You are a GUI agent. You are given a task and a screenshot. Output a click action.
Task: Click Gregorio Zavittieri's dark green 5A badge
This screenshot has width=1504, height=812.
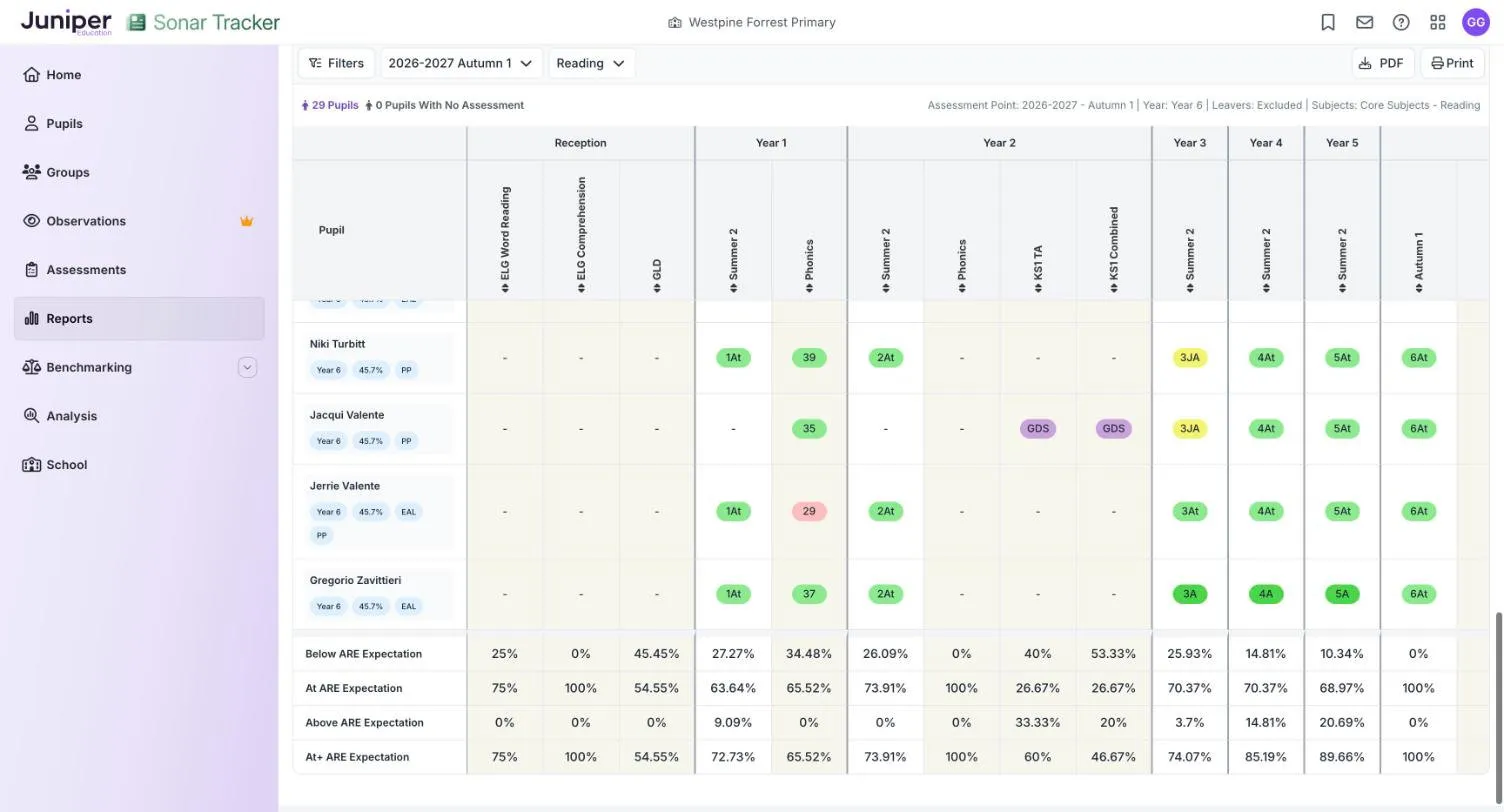click(x=1342, y=594)
